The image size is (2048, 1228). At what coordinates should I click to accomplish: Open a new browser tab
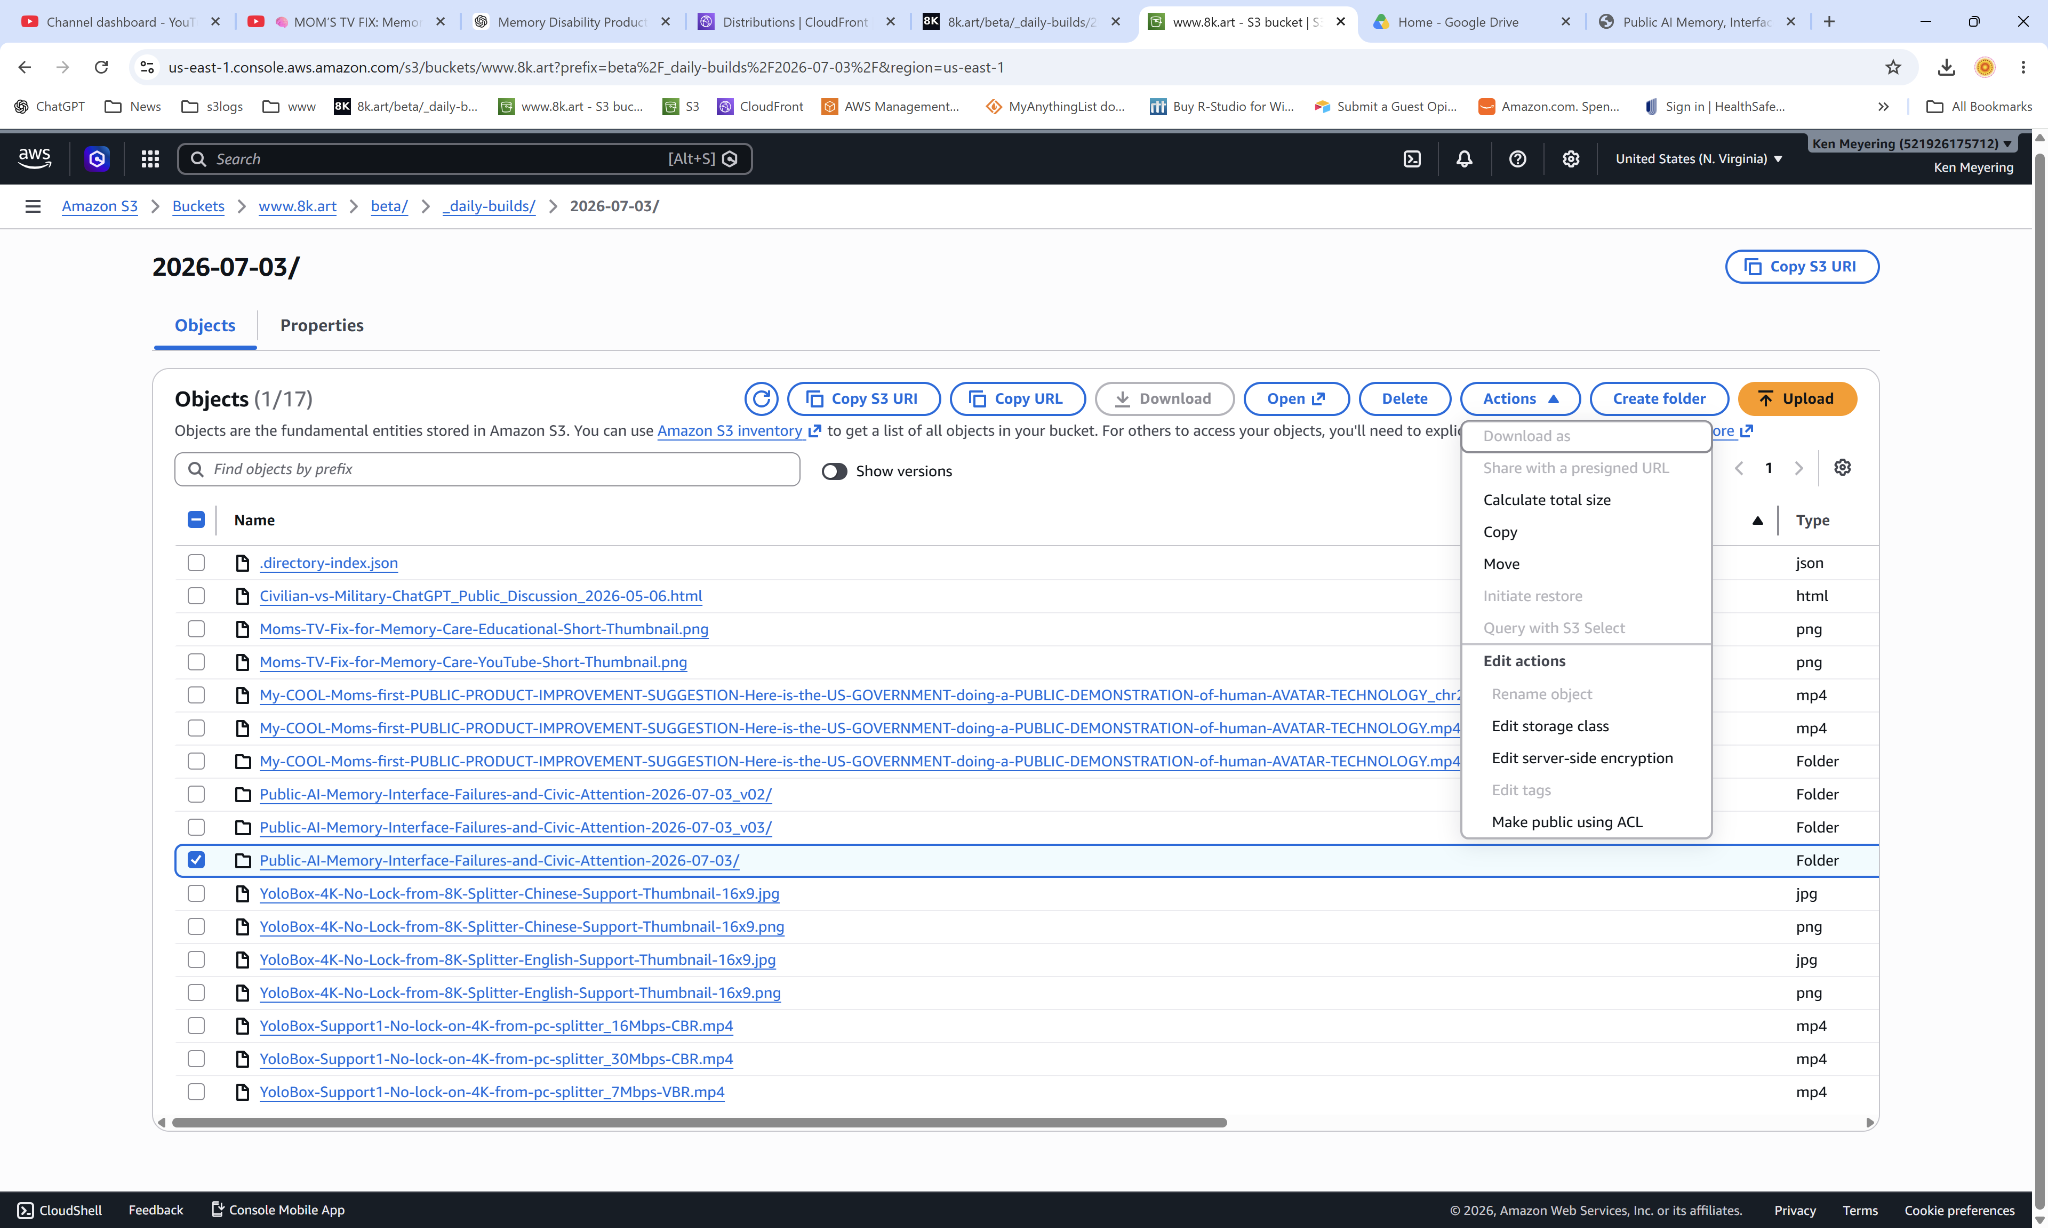pos(1829,21)
